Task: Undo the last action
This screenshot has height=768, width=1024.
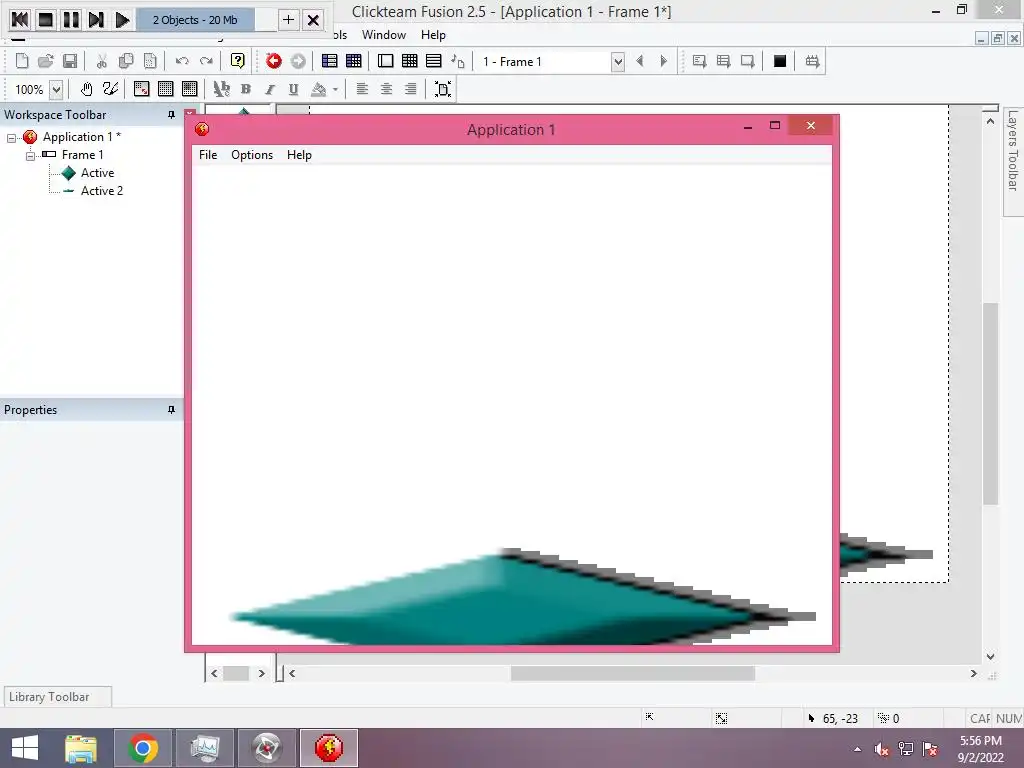Action: click(182, 61)
